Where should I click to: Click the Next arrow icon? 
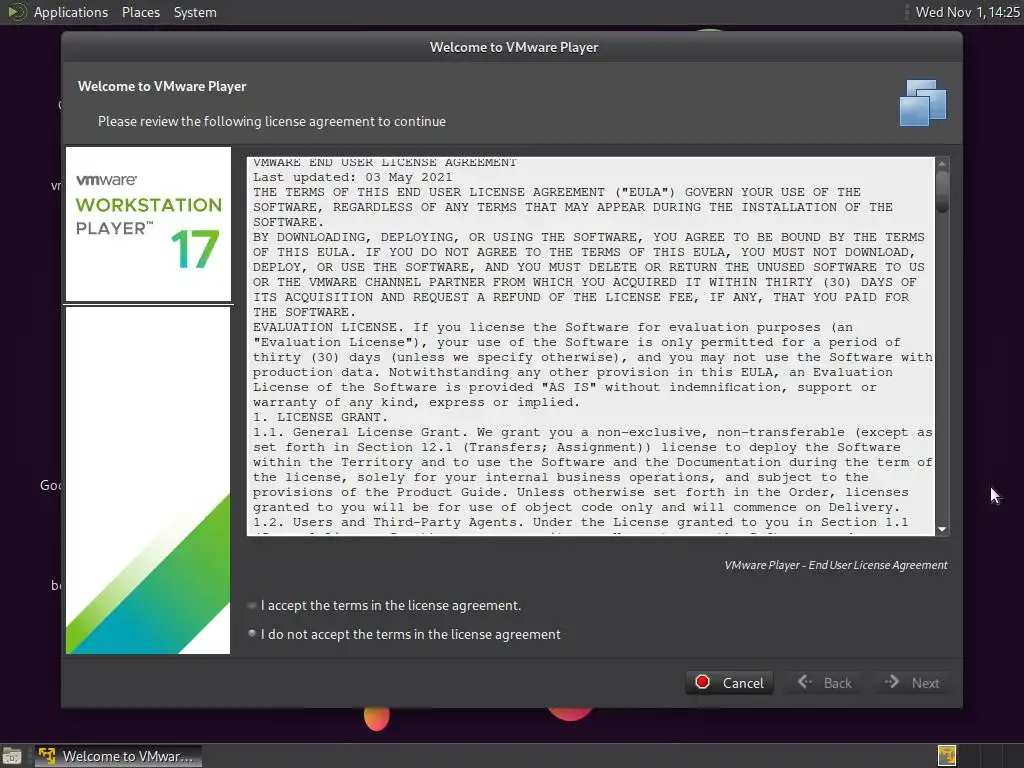pos(892,682)
